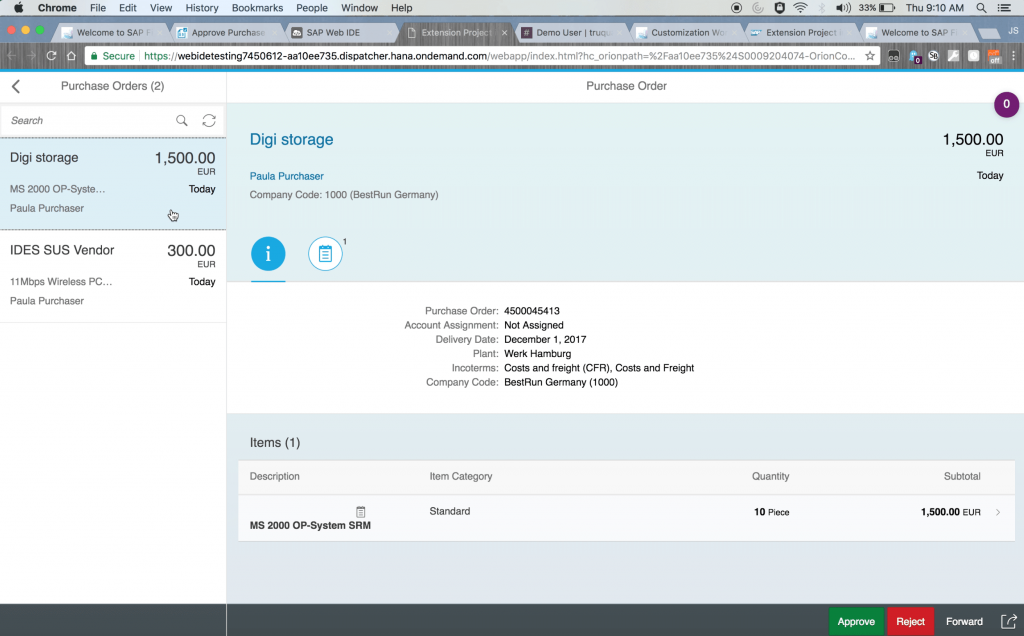Open the Window menu
This screenshot has width=1024, height=636.
(x=359, y=8)
